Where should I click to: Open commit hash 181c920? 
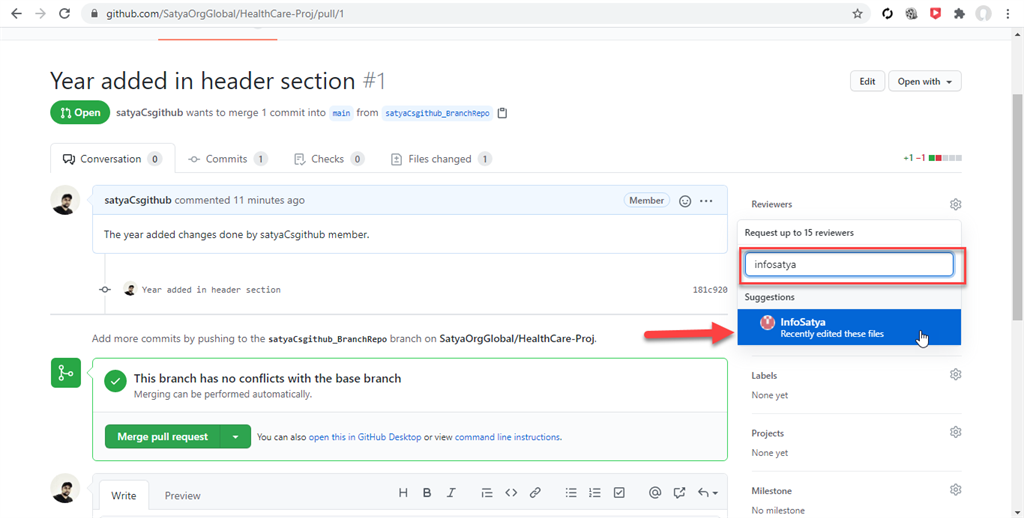pos(710,289)
